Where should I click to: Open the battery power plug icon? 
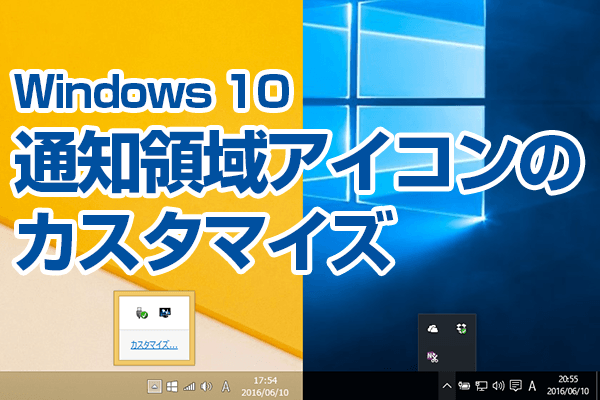[x=464, y=386]
